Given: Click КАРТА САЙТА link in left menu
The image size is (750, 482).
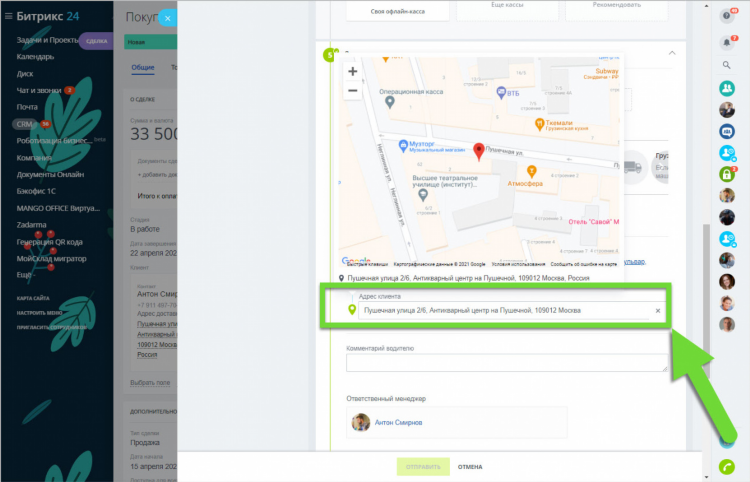Looking at the screenshot, I should click(x=33, y=298).
